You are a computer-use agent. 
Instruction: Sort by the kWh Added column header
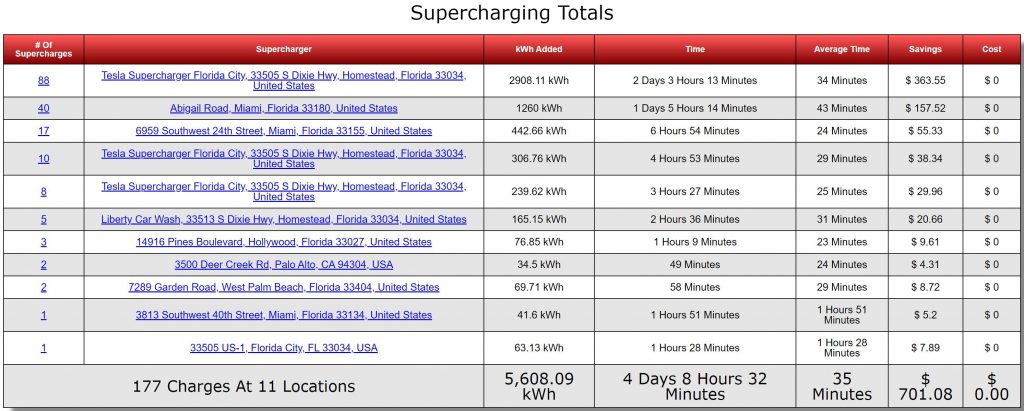click(x=539, y=50)
